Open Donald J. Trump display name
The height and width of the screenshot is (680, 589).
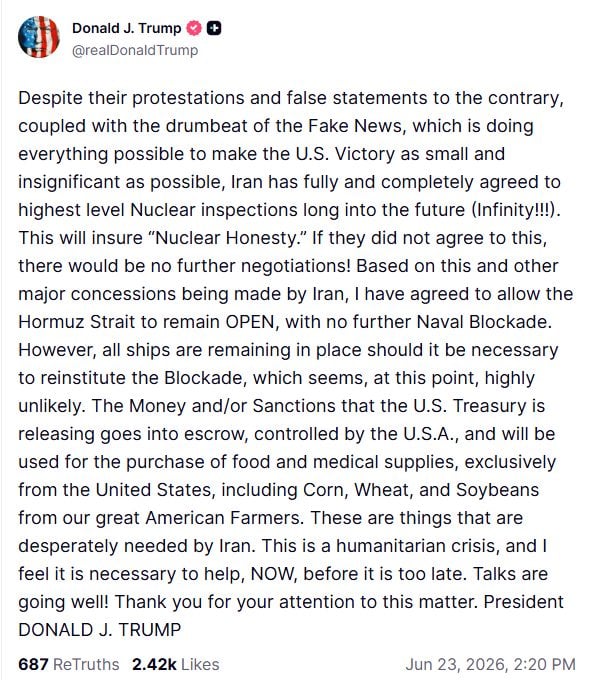[x=127, y=28]
